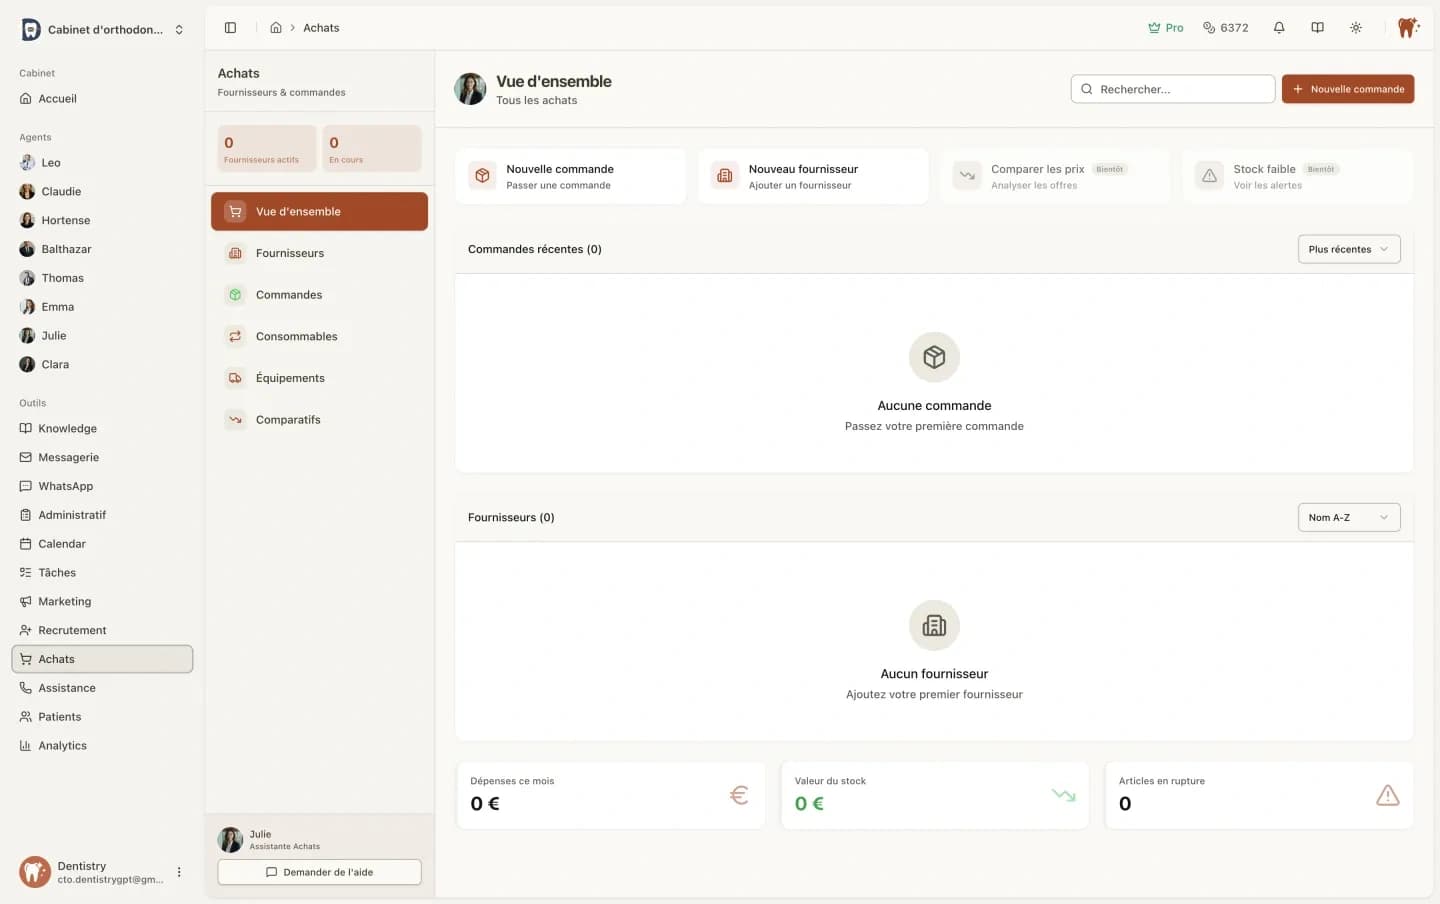Click the tooth avatar in top-right corner
The height and width of the screenshot is (904, 1440).
(1407, 28)
